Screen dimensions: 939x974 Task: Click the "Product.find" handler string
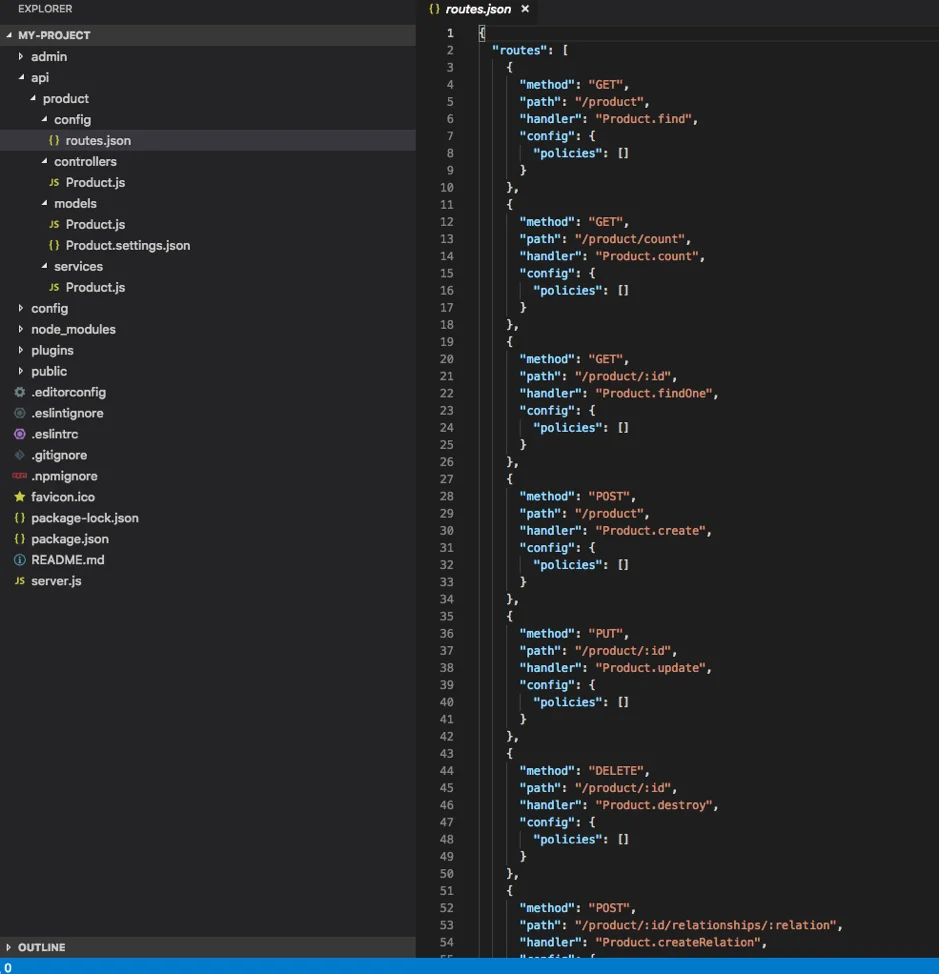click(643, 119)
